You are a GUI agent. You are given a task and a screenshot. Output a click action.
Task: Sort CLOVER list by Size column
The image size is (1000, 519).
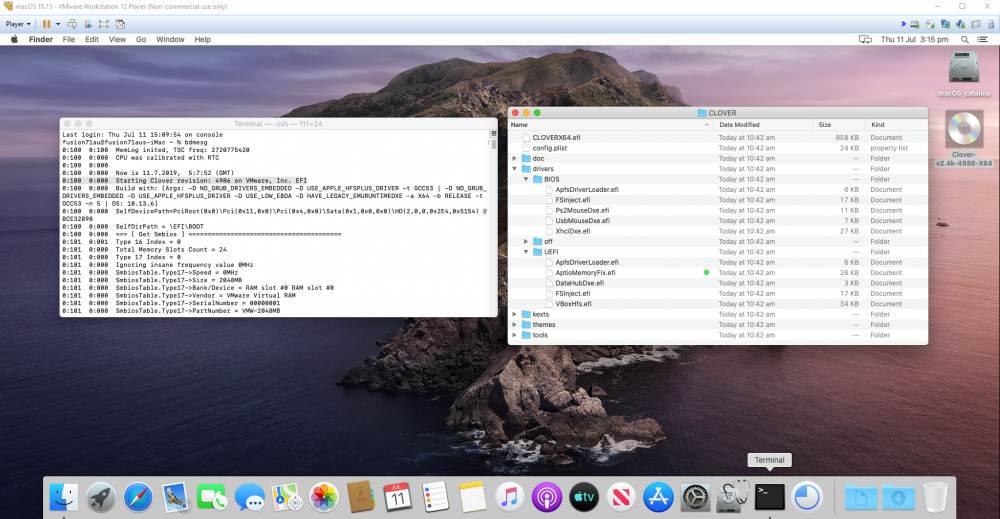click(x=838, y=125)
